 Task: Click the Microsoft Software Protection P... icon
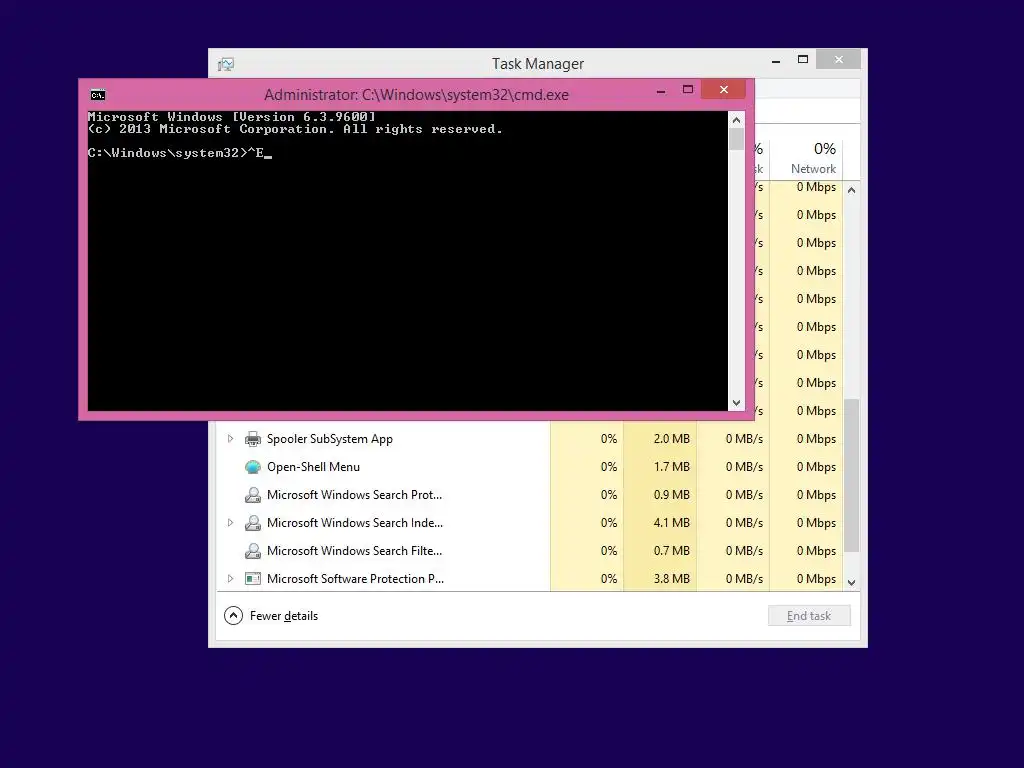[x=253, y=579]
